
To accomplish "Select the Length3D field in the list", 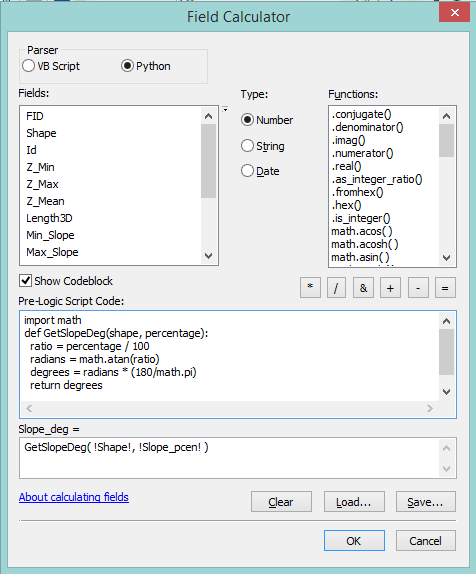I will [49, 218].
